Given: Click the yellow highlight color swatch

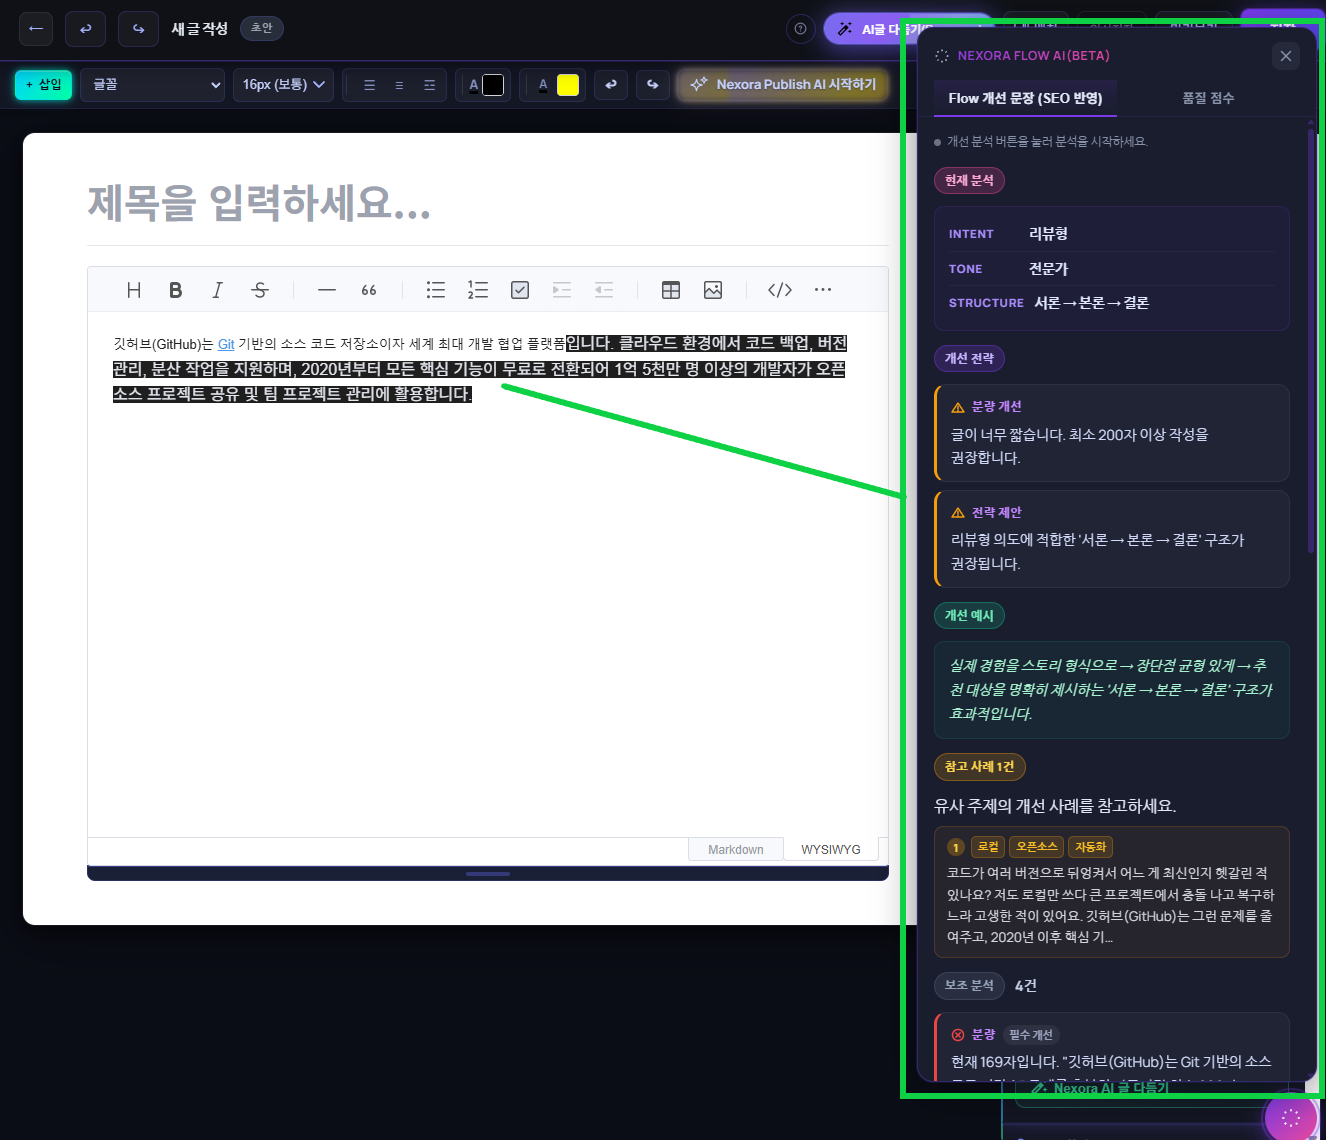Looking at the screenshot, I should coord(568,85).
